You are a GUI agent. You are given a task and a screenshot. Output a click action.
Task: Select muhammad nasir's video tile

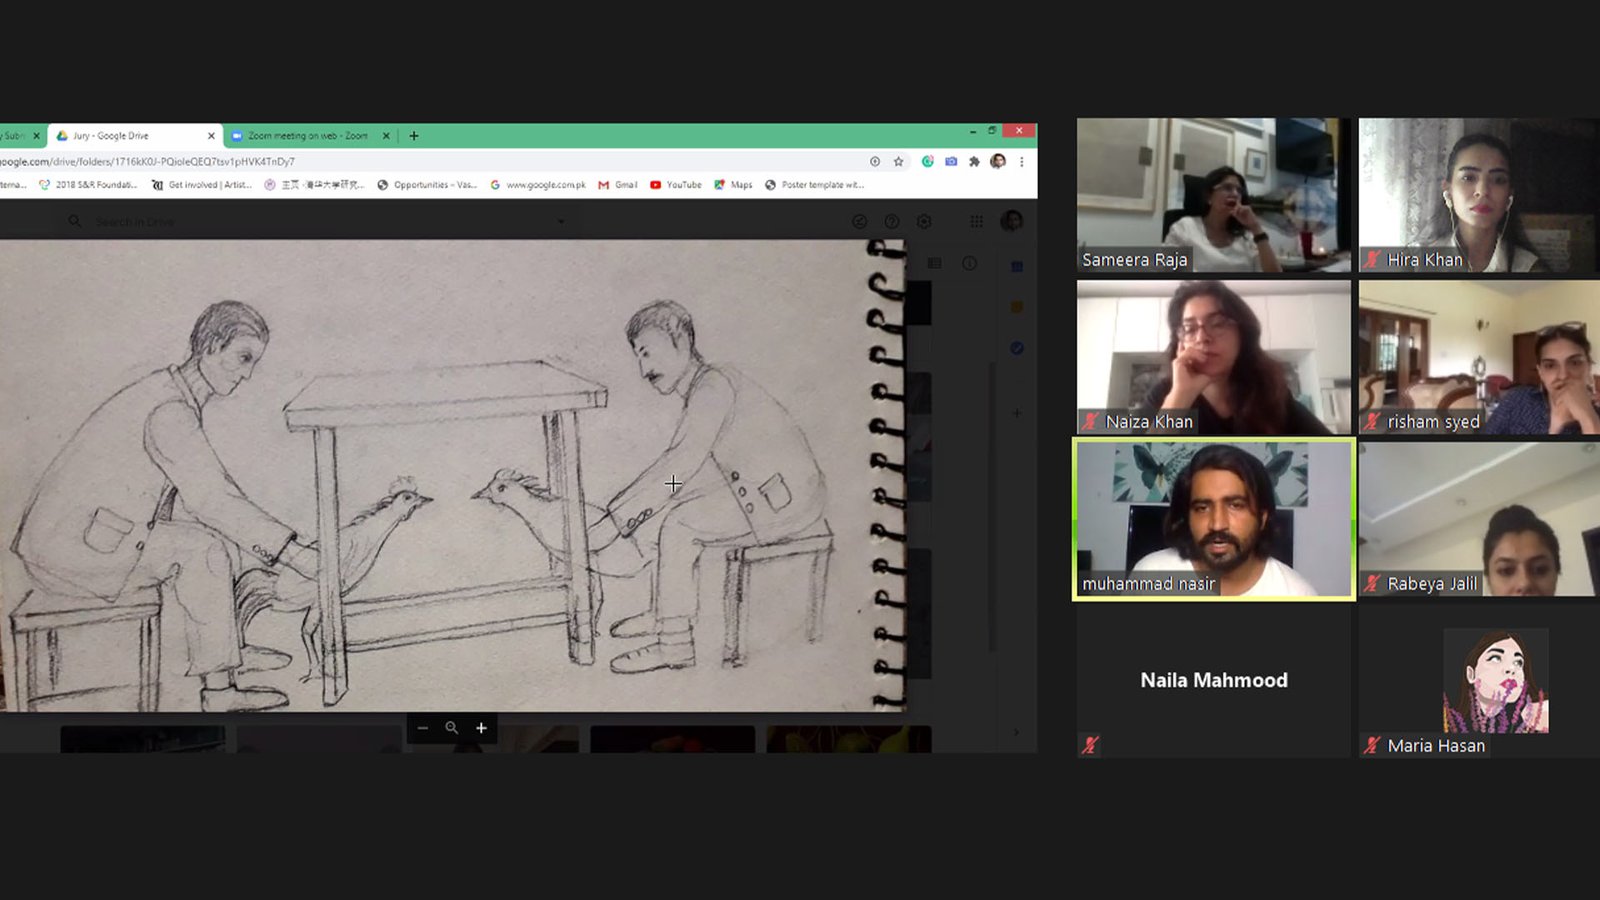[1213, 519]
